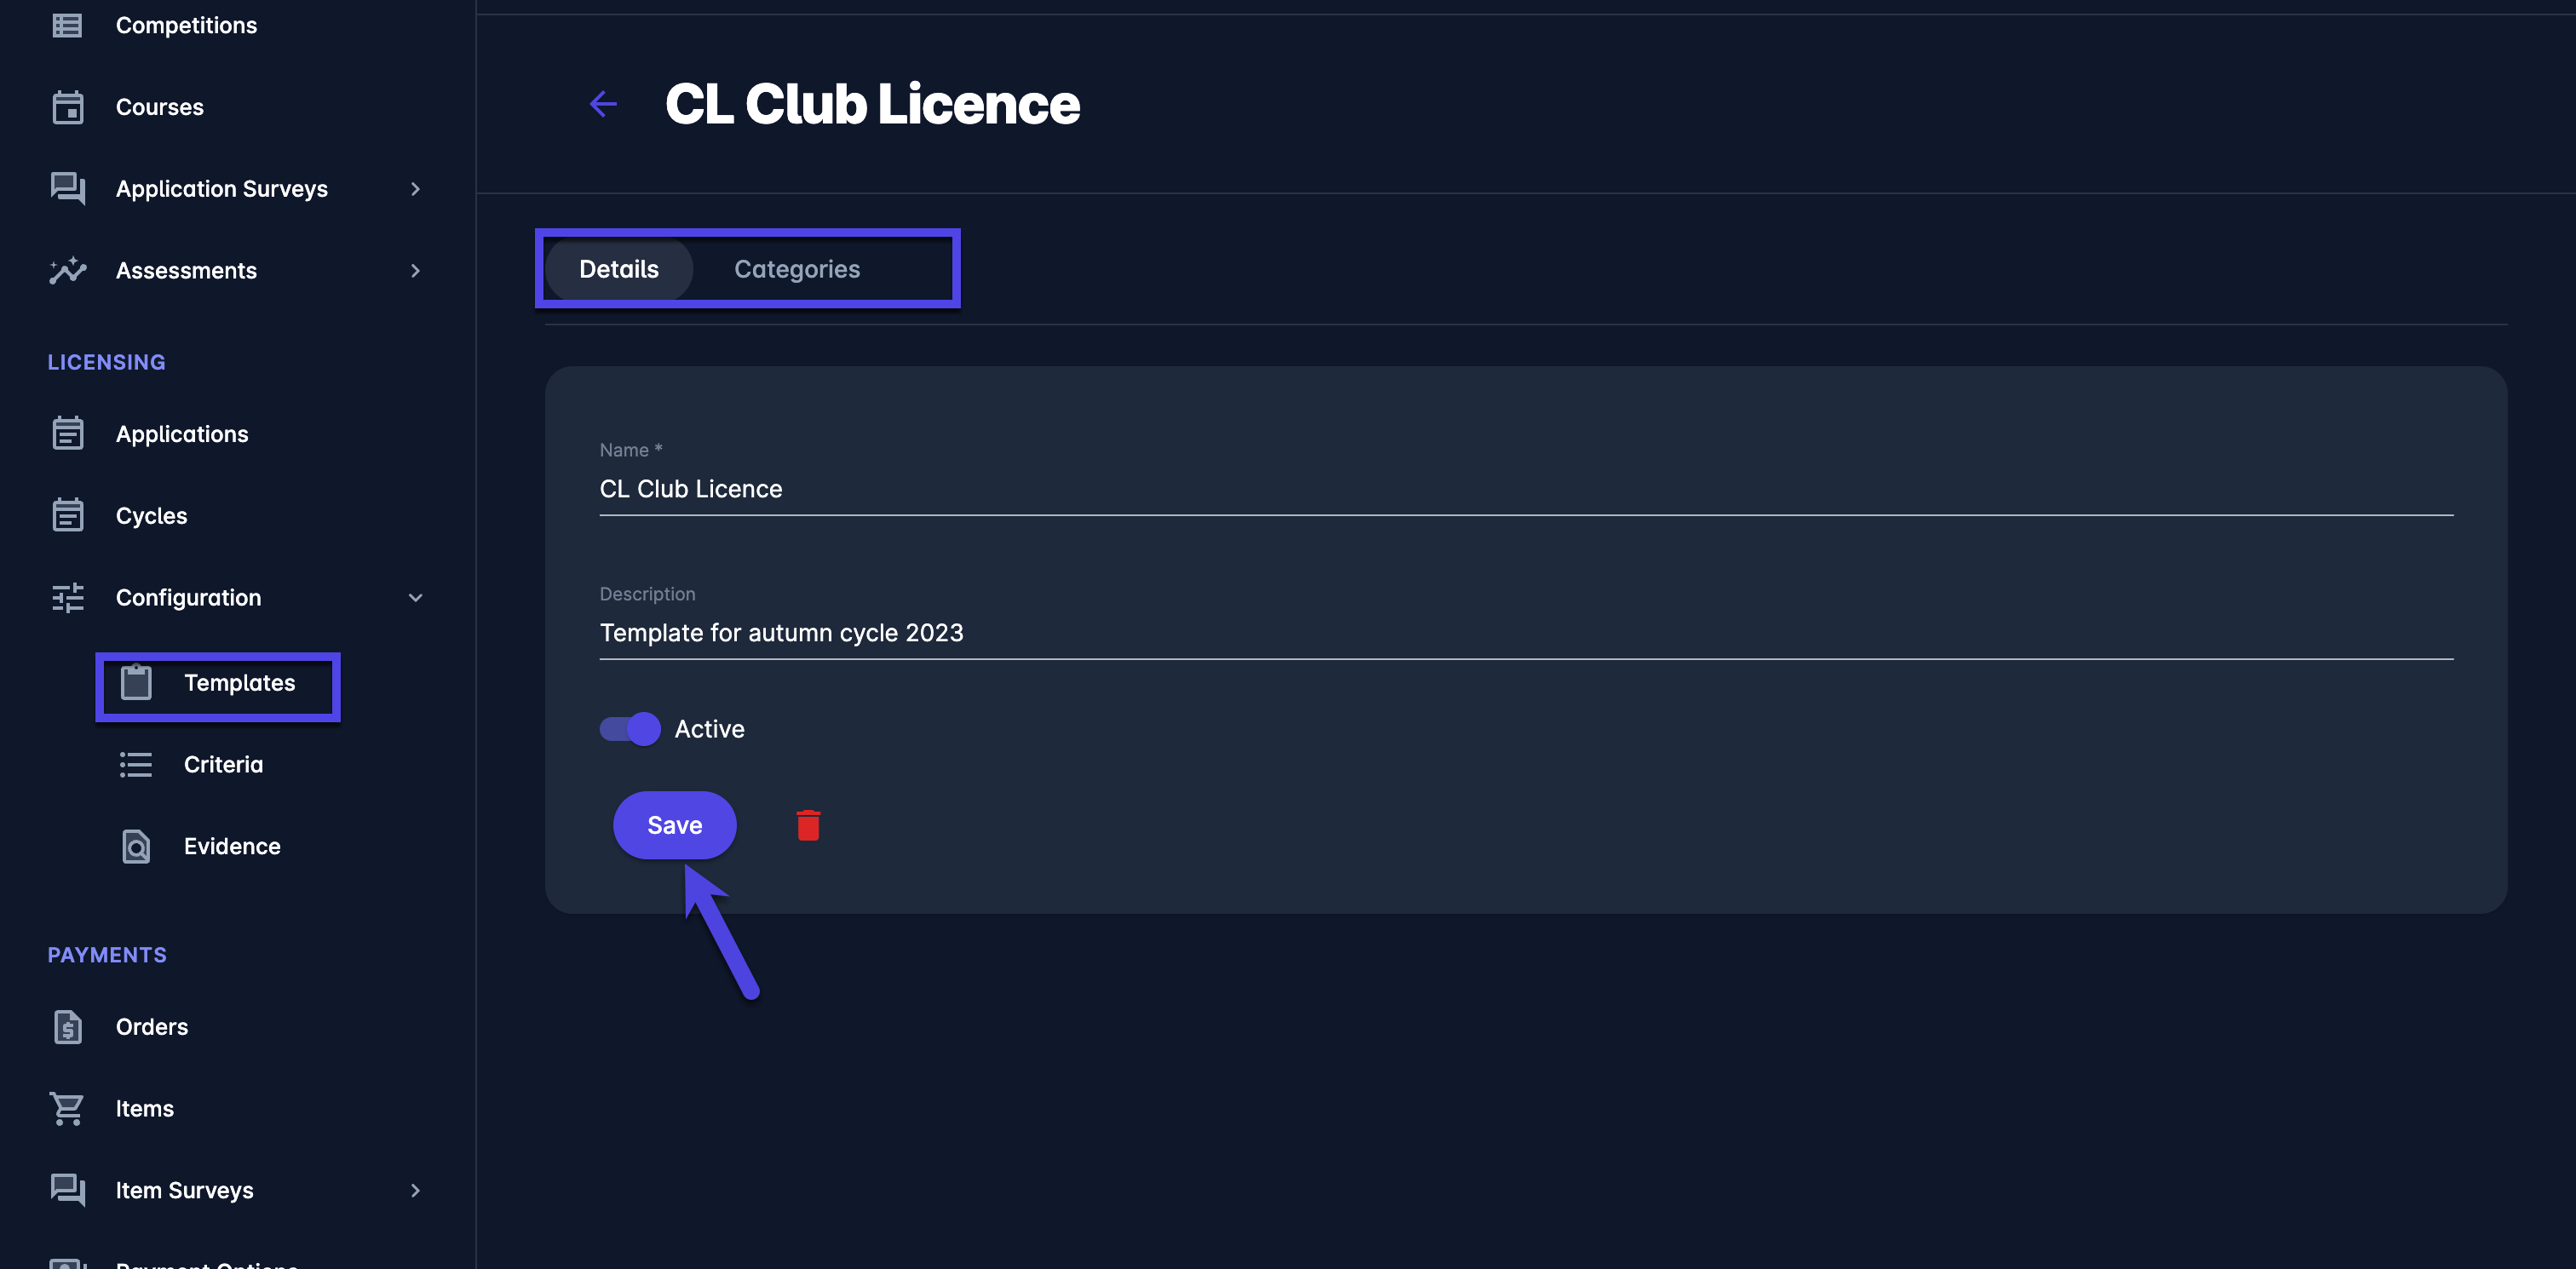Click the Save button
This screenshot has width=2576, height=1269.
pos(675,826)
